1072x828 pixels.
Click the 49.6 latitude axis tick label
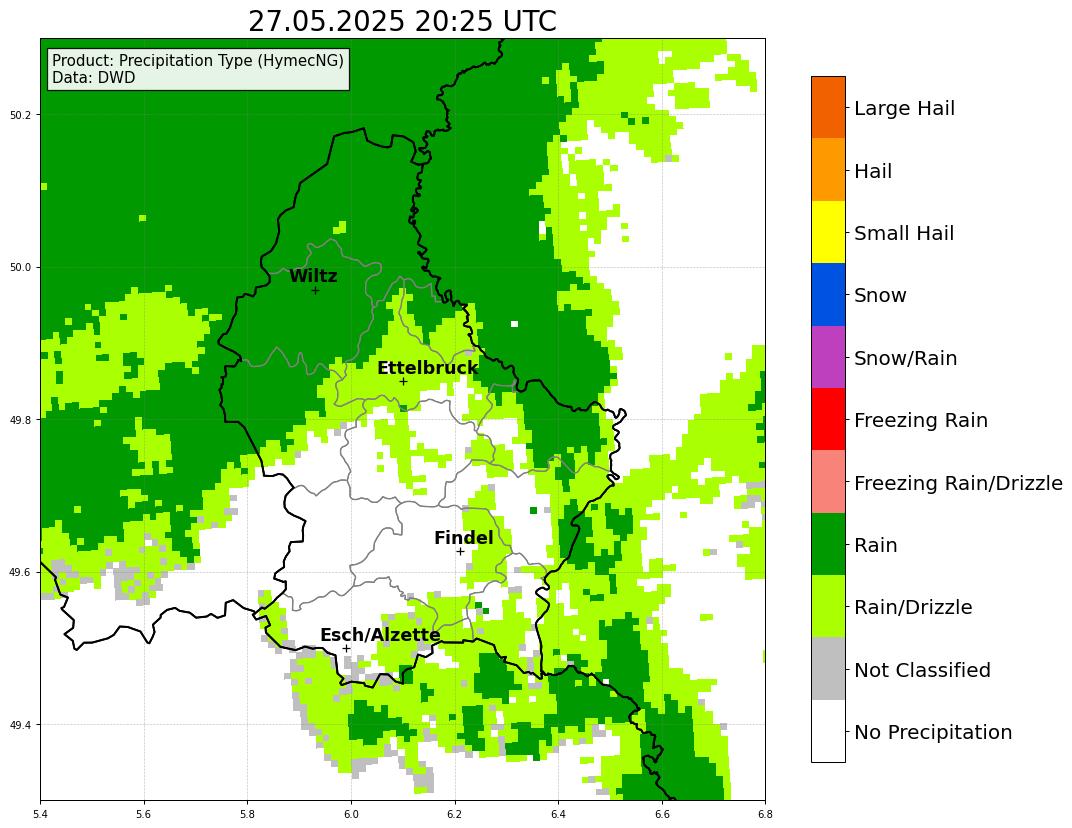tap(21, 572)
